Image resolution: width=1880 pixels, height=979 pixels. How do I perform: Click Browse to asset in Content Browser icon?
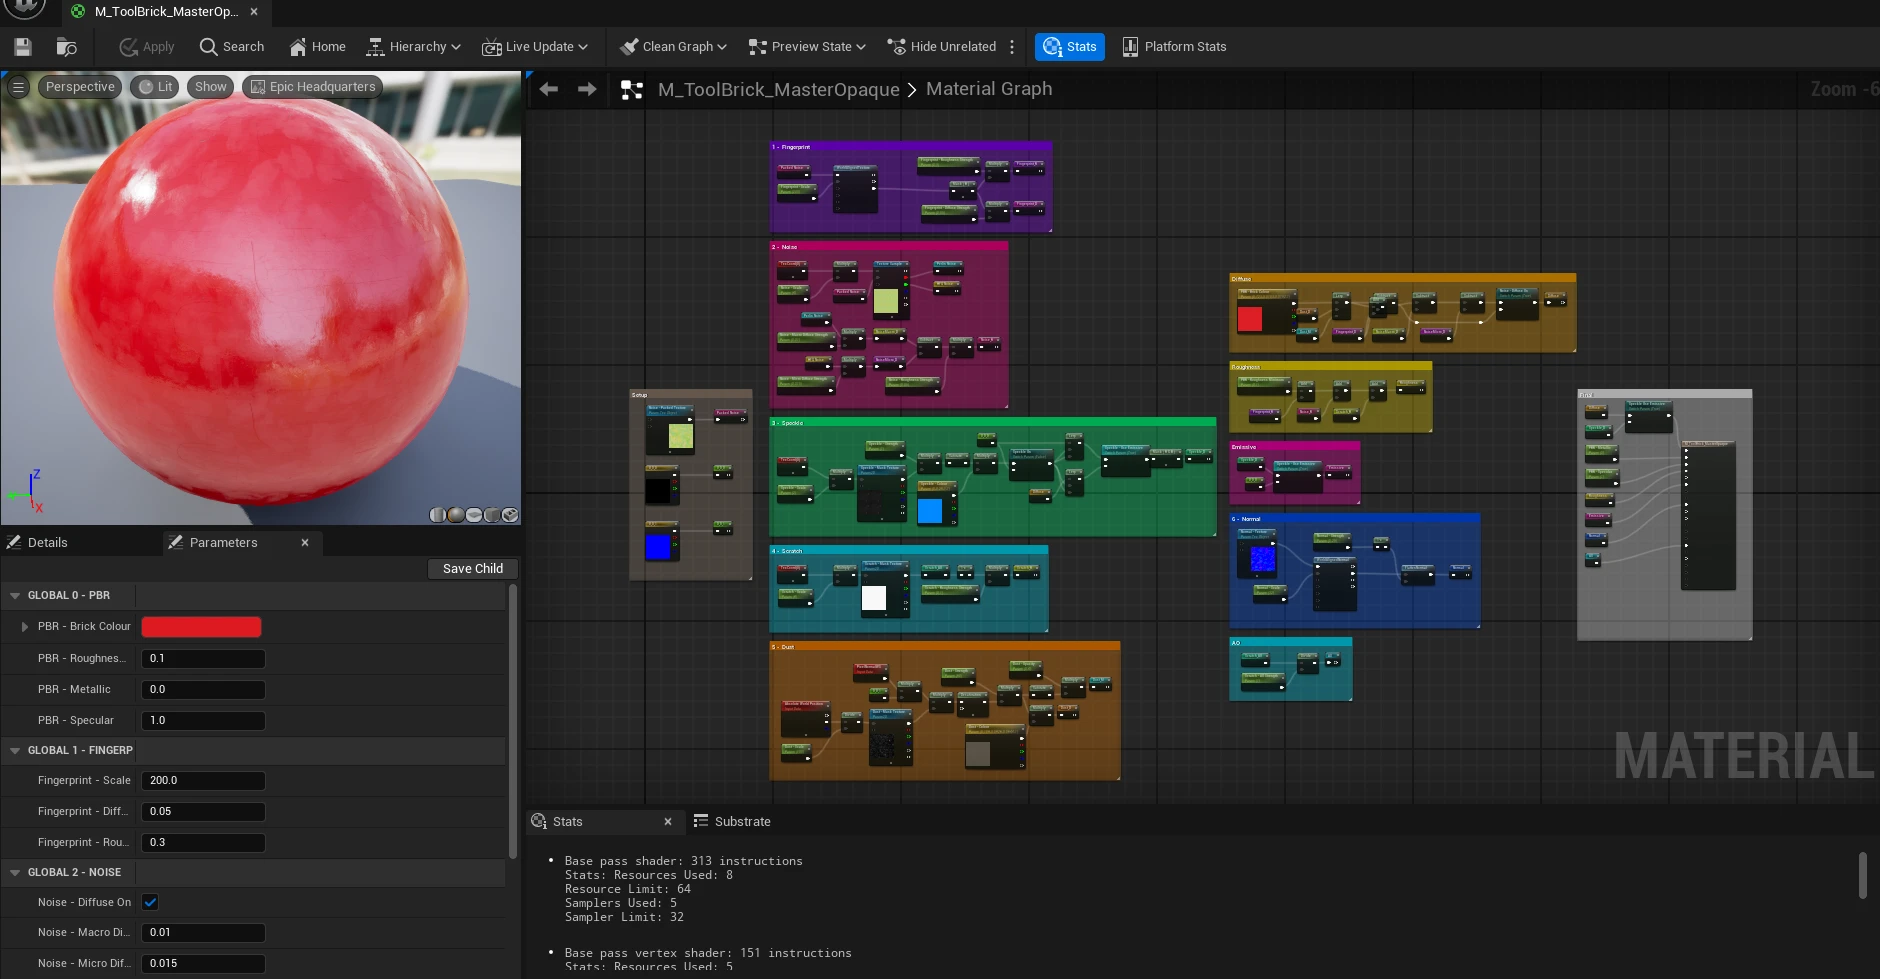click(67, 46)
